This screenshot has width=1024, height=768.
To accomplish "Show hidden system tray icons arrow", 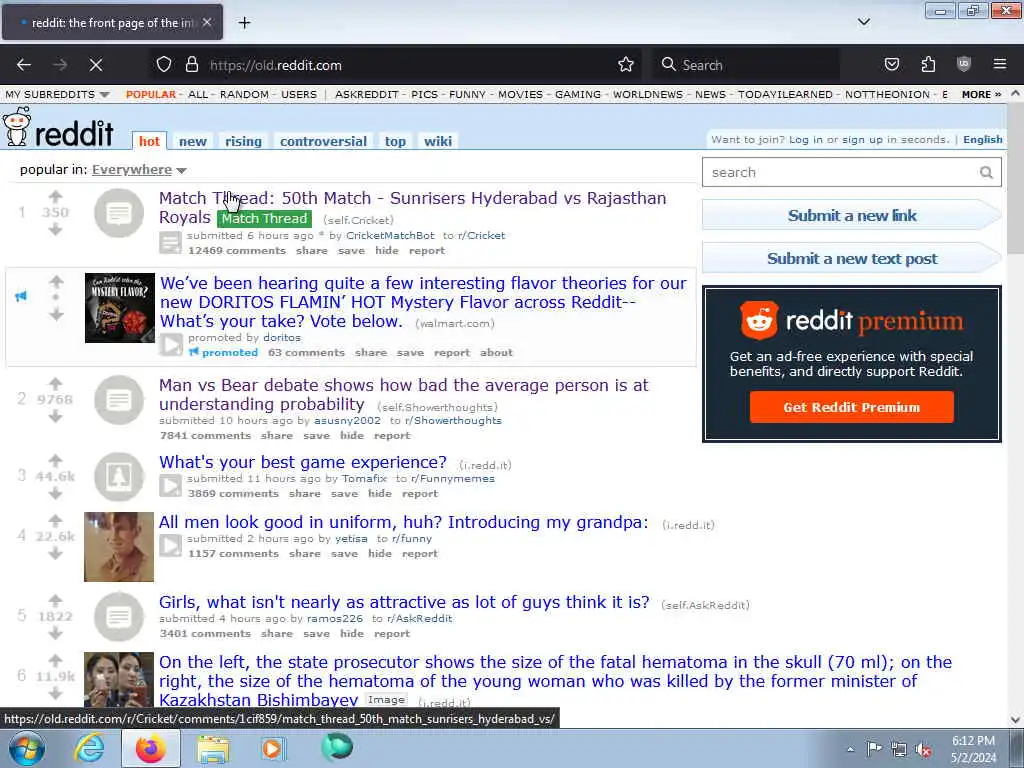I will pyautogui.click(x=850, y=749).
